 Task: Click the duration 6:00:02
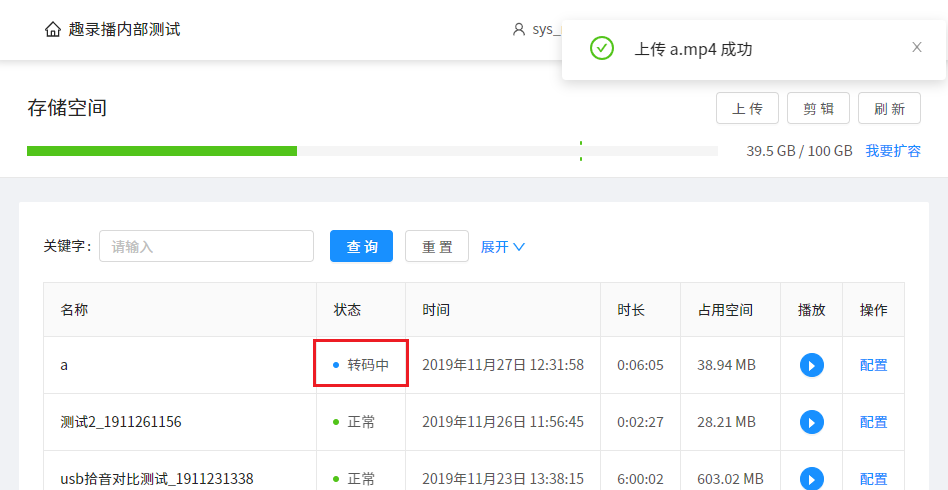click(640, 479)
